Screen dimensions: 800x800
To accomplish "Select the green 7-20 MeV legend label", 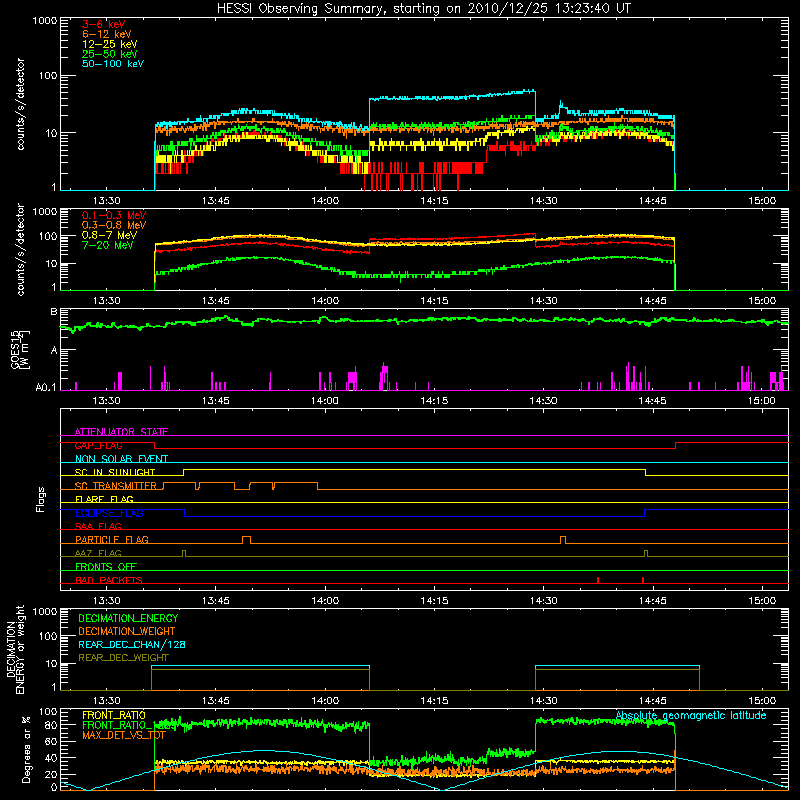I will 107,245.
